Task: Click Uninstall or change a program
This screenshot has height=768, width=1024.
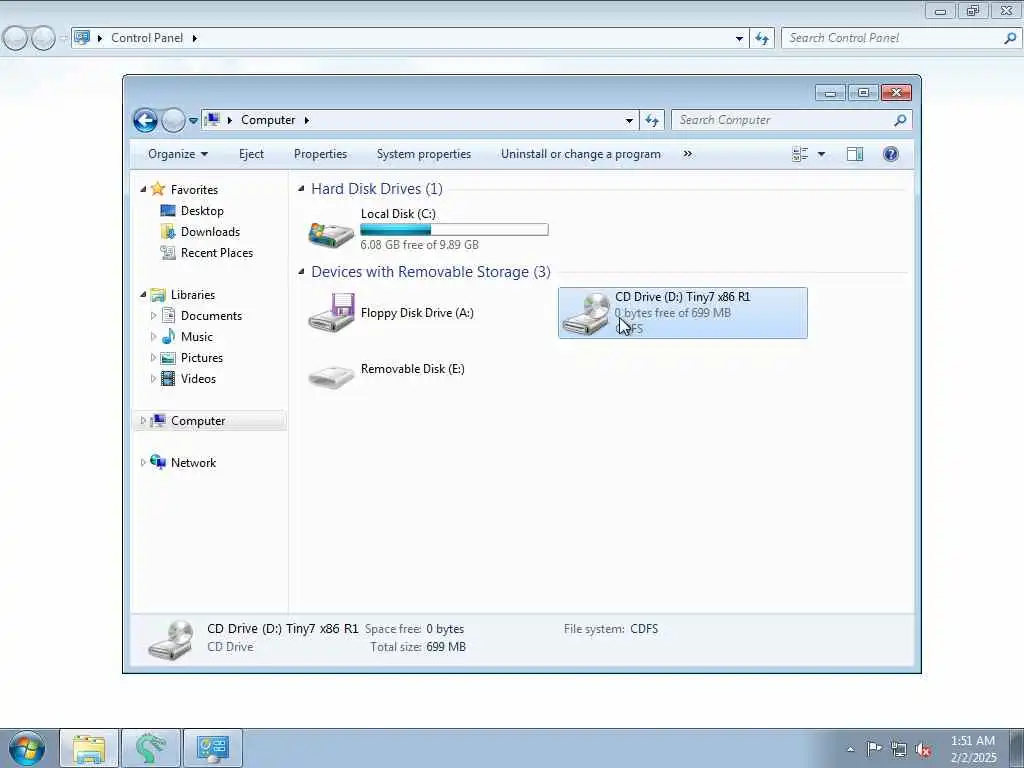Action: click(581, 154)
